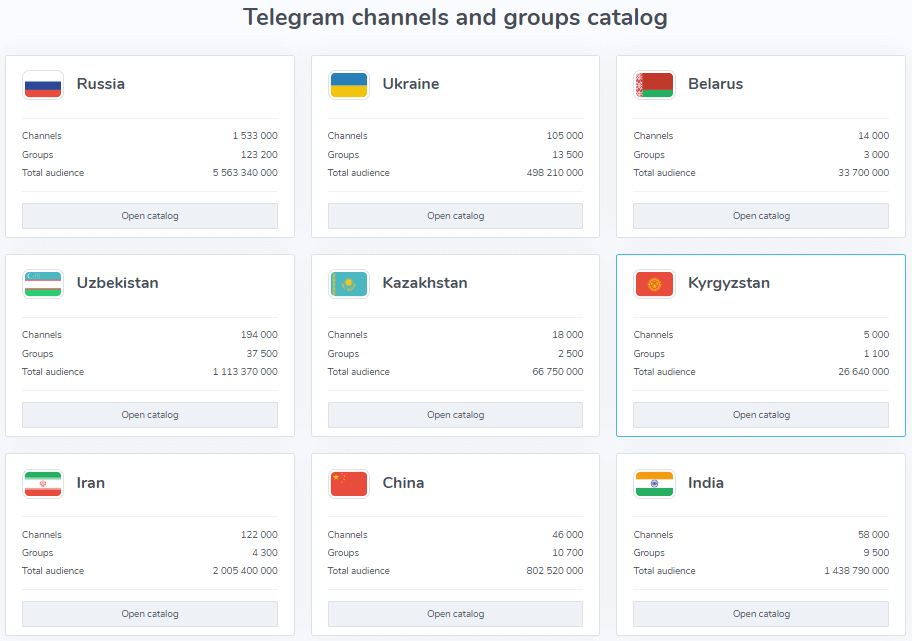Open catalog for Kazakhstan
The image size is (912, 641).
click(455, 414)
